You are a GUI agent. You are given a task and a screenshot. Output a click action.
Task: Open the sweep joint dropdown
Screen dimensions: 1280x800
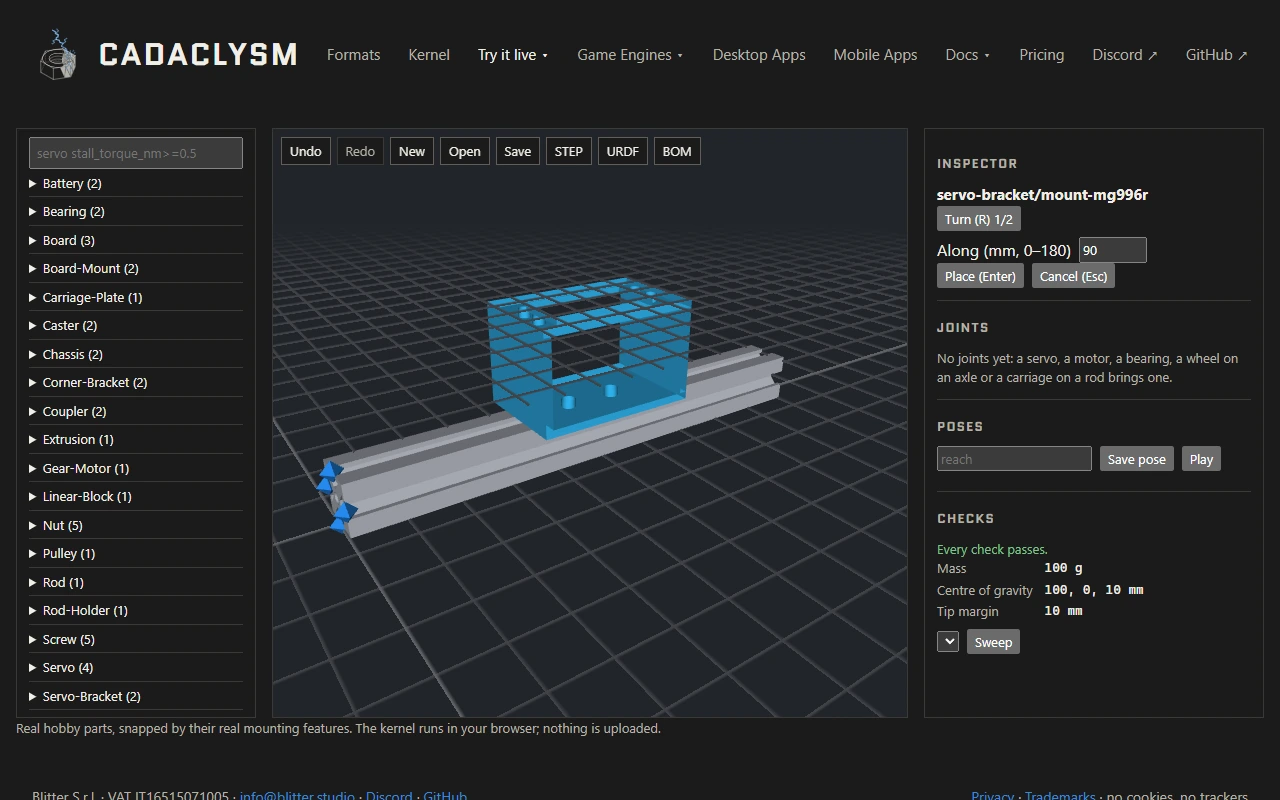pos(948,642)
